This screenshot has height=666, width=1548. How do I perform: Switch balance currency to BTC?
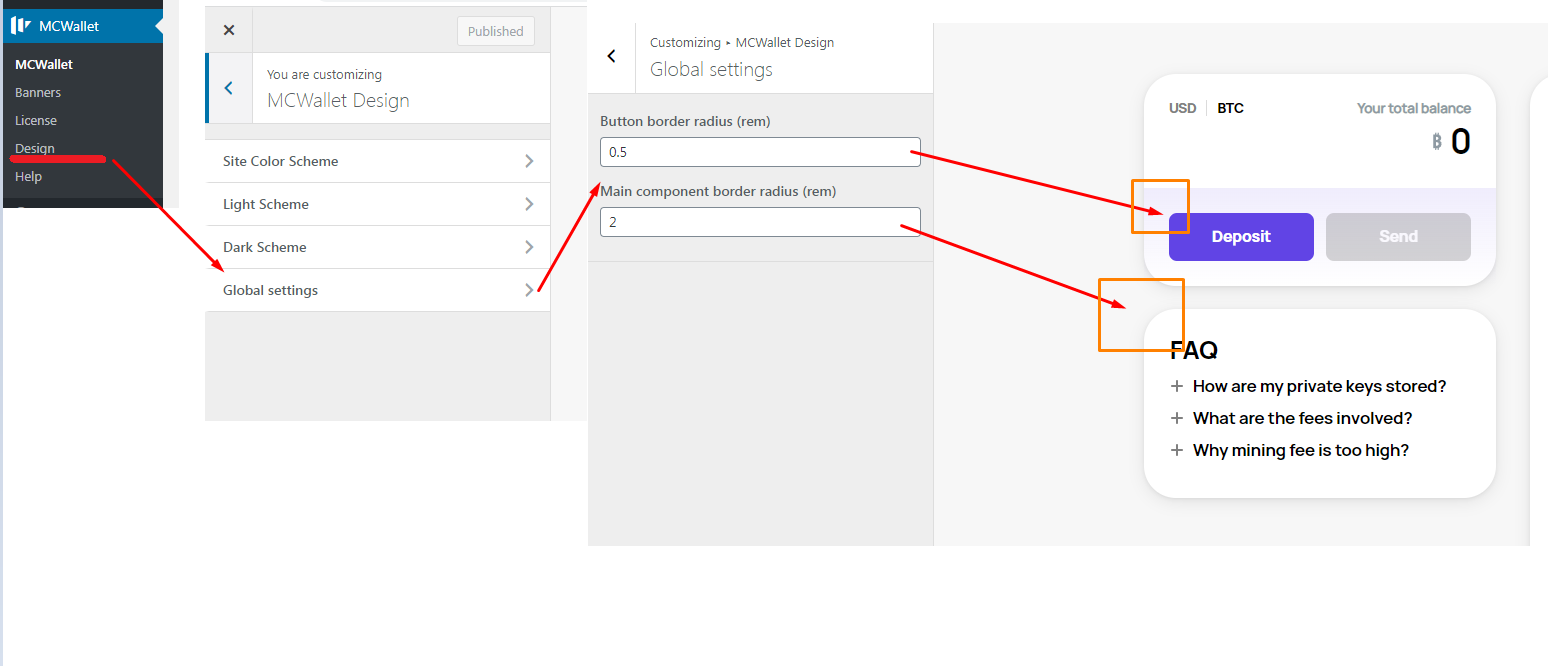coord(1230,108)
